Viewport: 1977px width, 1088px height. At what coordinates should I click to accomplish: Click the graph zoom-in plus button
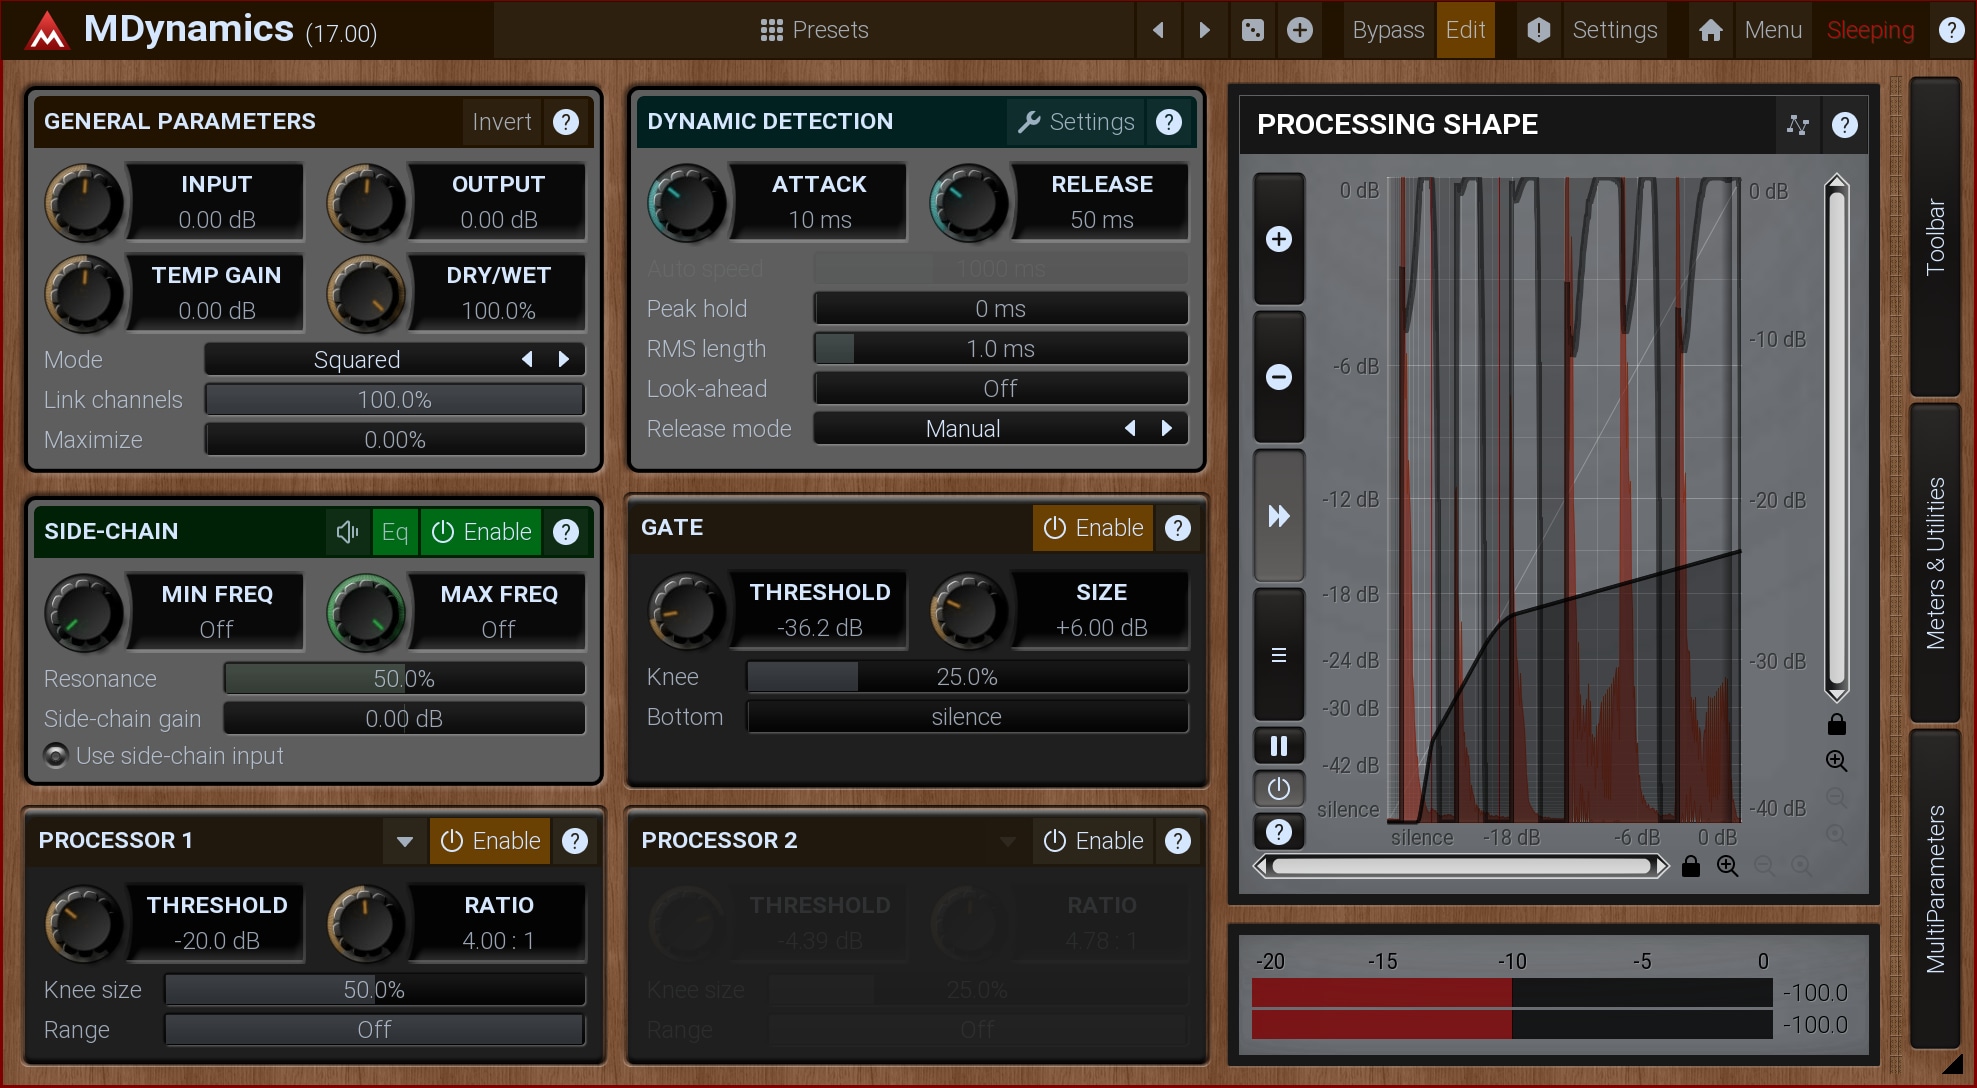click(x=1278, y=240)
